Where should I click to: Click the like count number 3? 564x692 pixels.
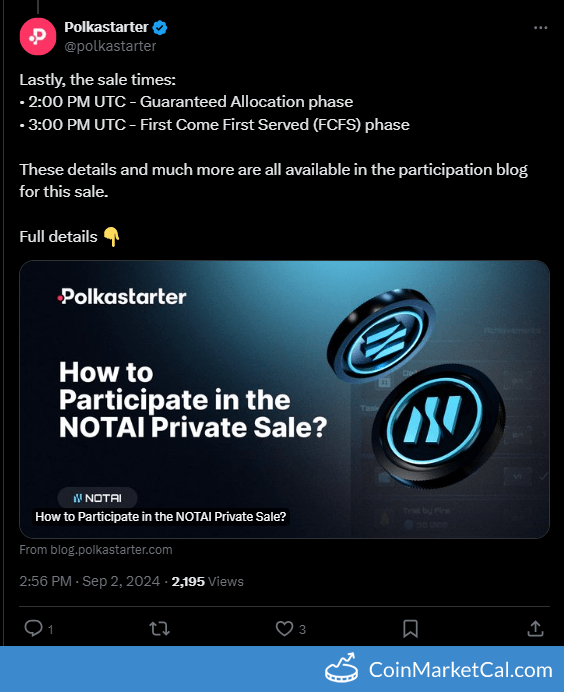tap(302, 630)
